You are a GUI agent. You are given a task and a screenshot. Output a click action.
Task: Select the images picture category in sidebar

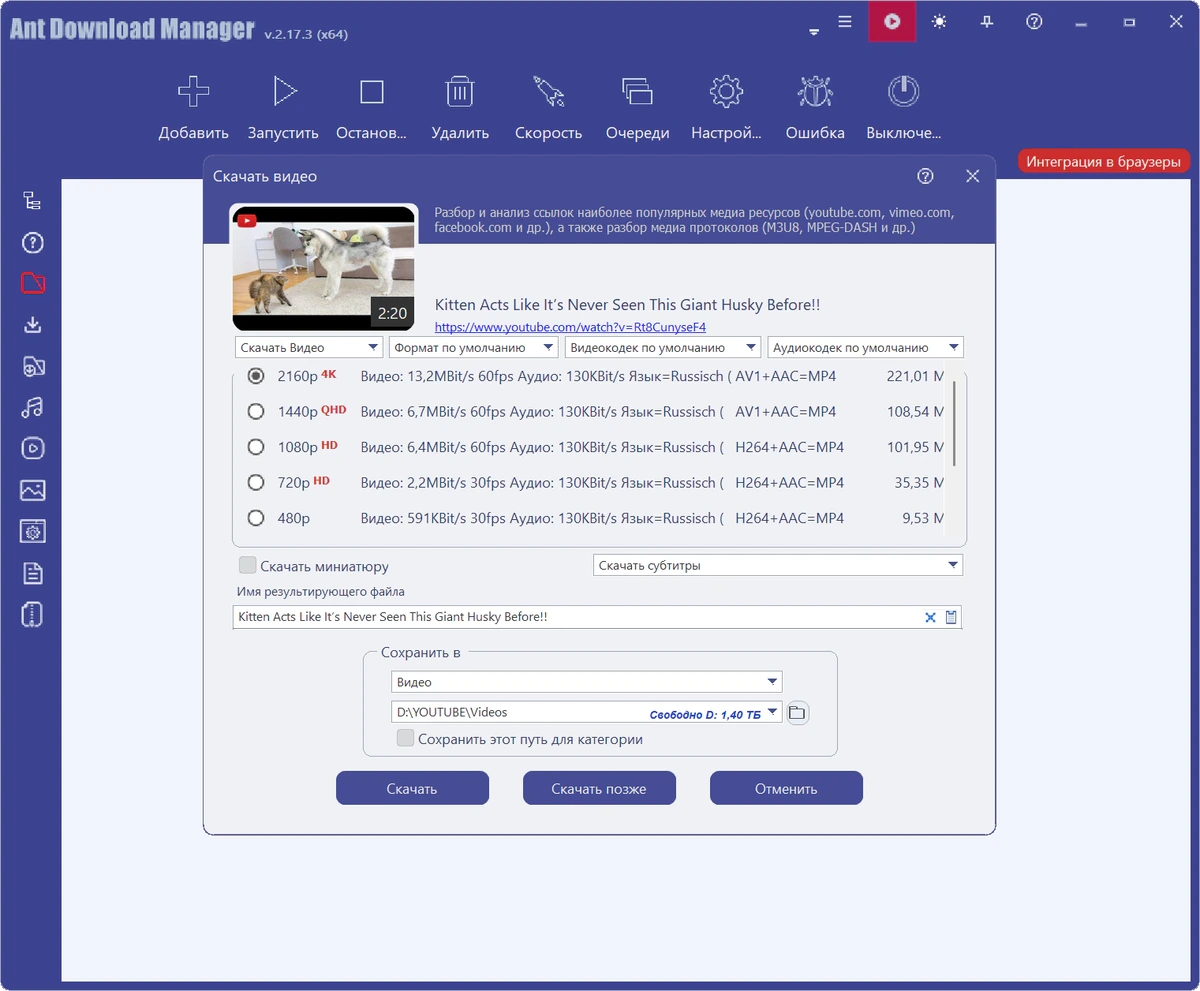33,490
